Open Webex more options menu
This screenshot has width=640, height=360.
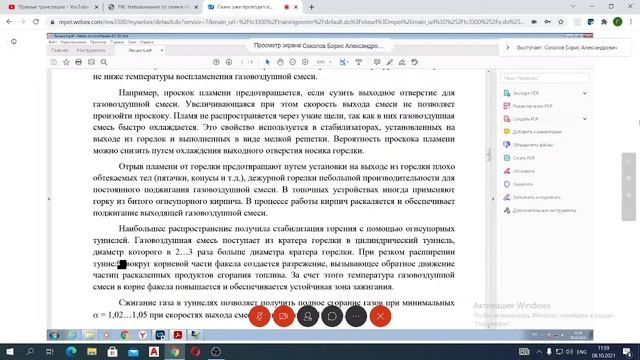point(356,316)
